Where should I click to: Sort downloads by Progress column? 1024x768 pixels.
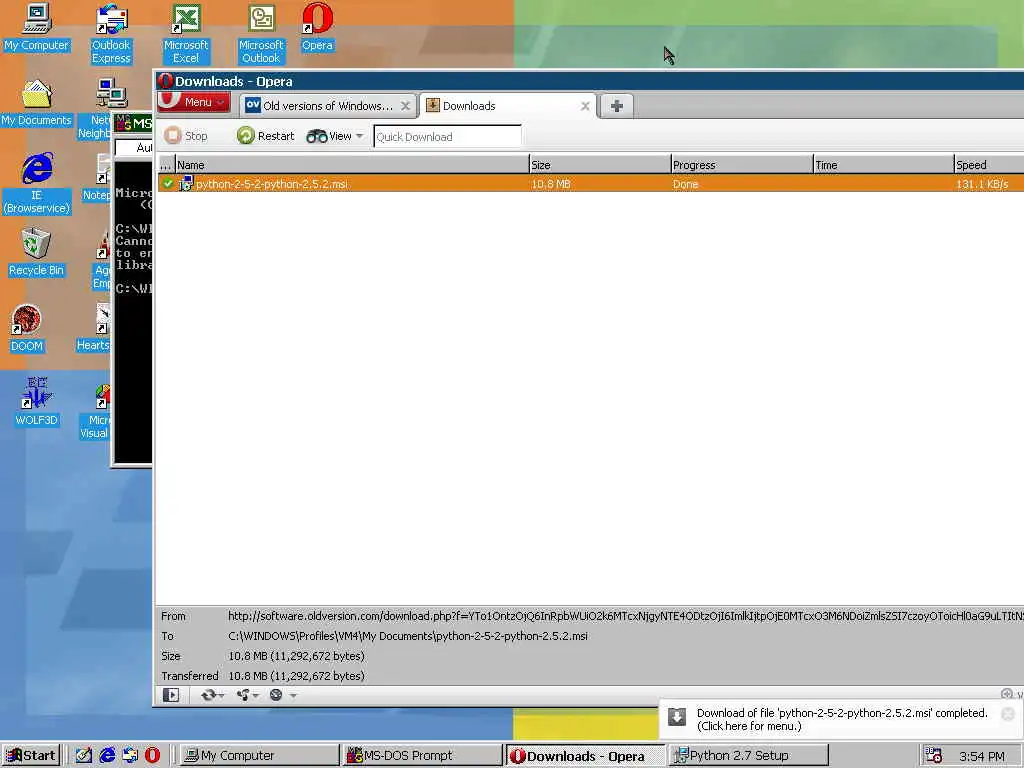click(742, 165)
